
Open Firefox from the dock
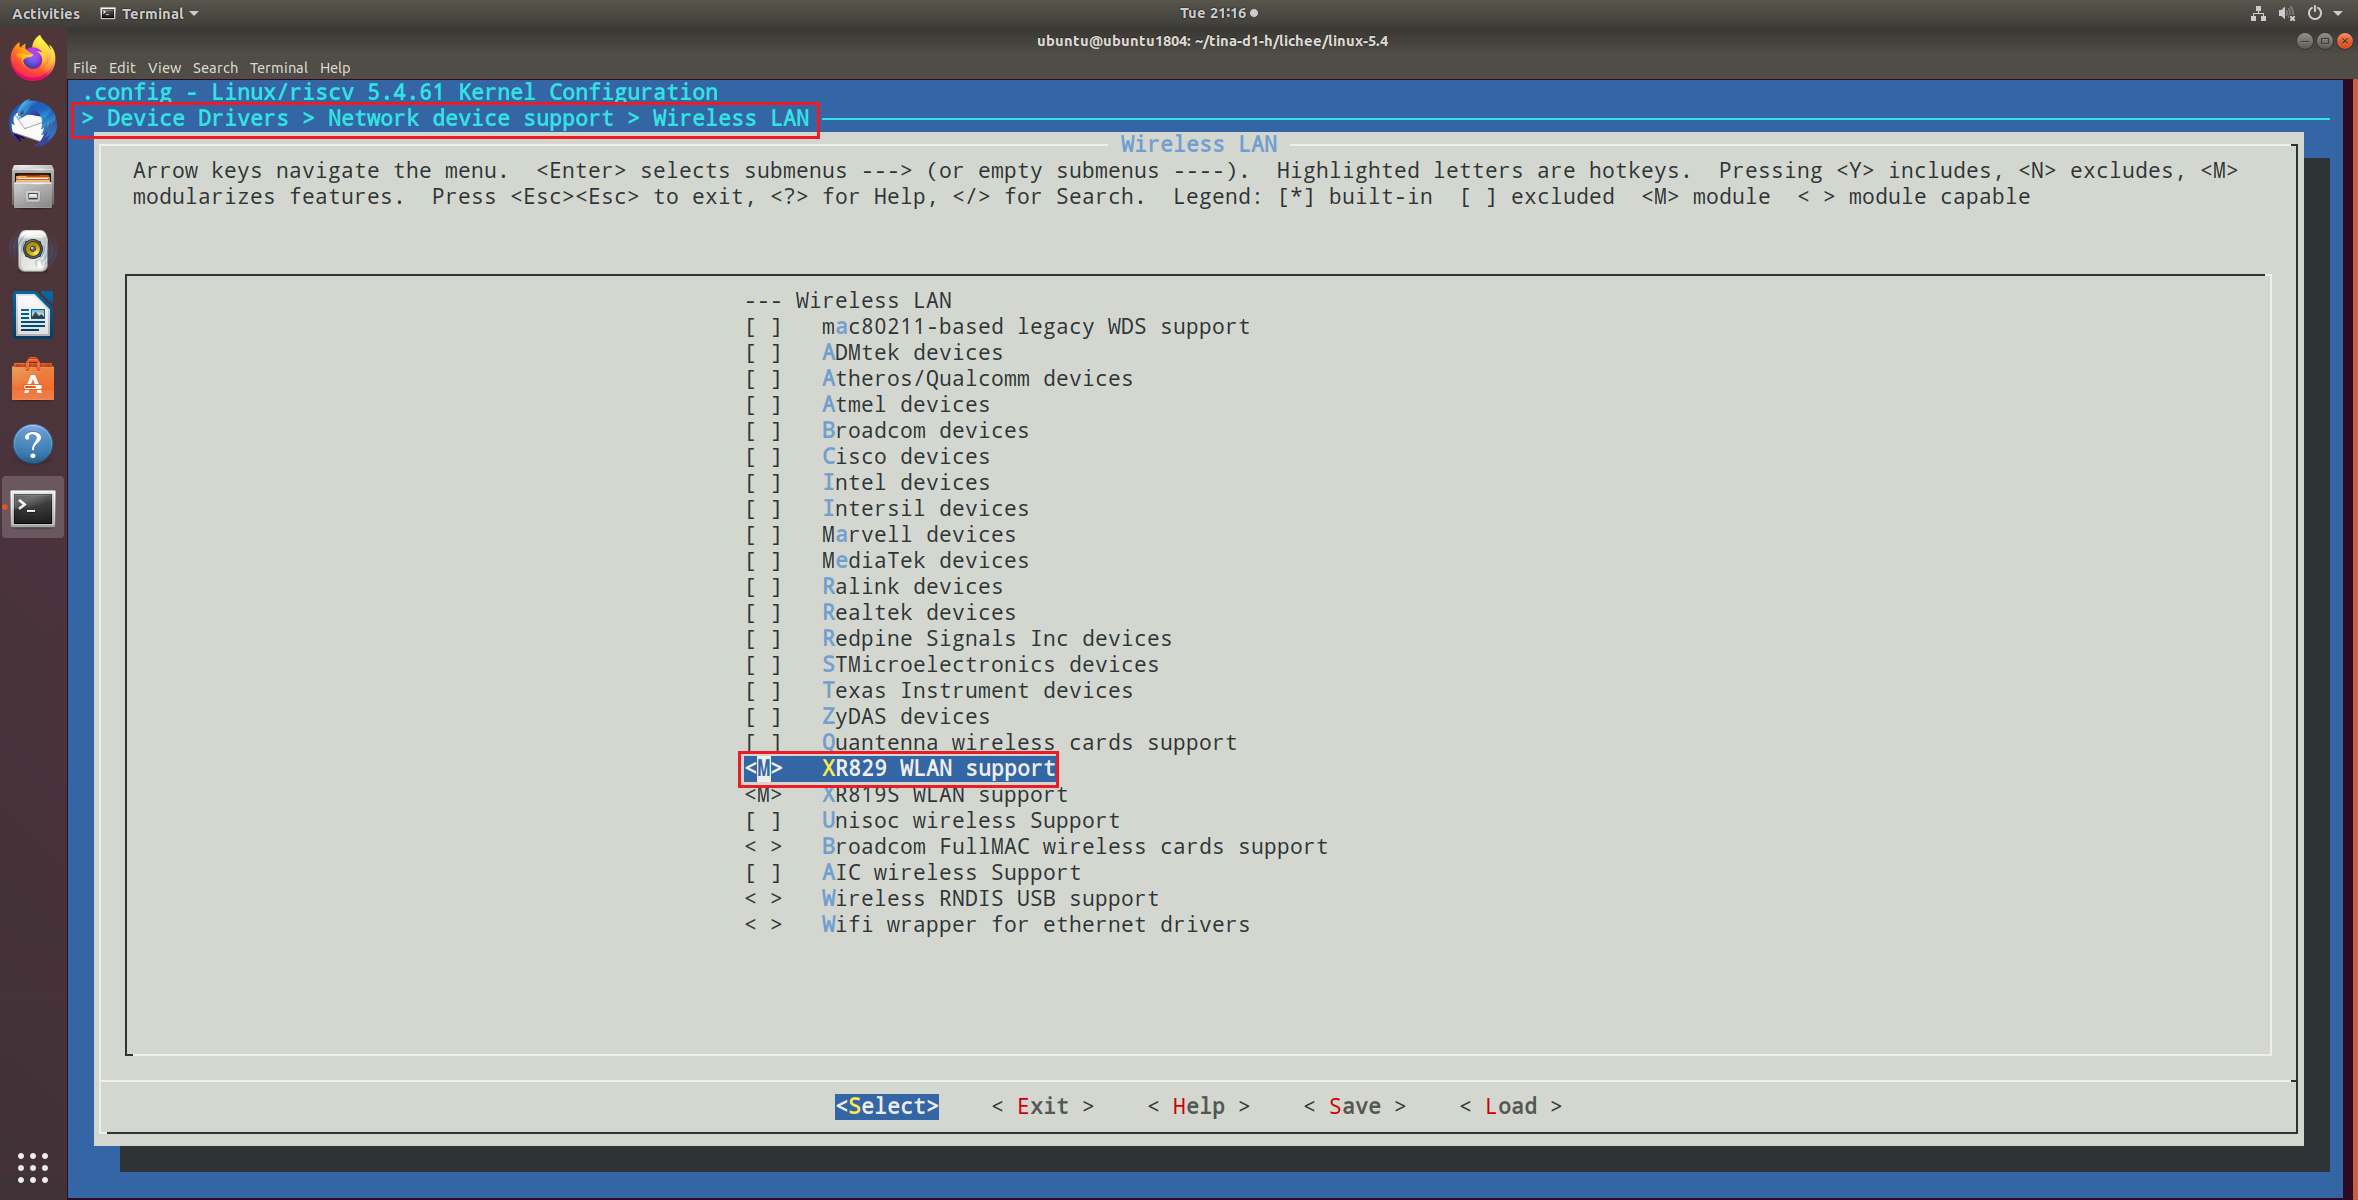[33, 58]
